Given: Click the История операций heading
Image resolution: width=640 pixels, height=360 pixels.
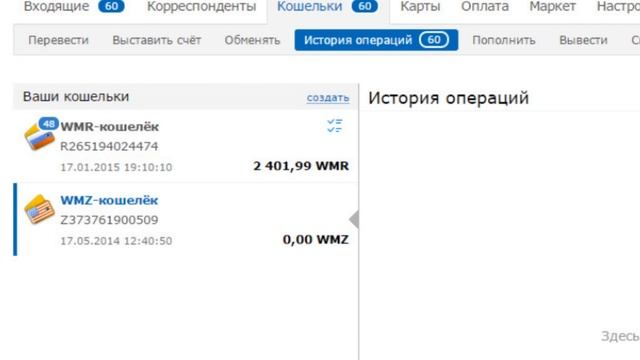Looking at the screenshot, I should 449,98.
